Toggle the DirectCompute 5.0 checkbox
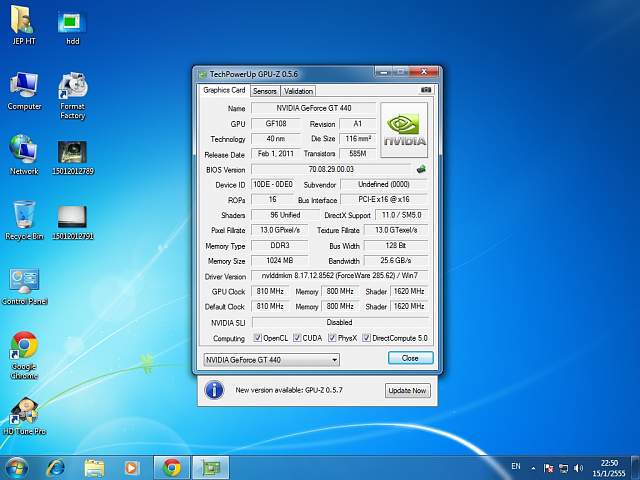Viewport: 640px width, 480px height. pyautogui.click(x=366, y=338)
